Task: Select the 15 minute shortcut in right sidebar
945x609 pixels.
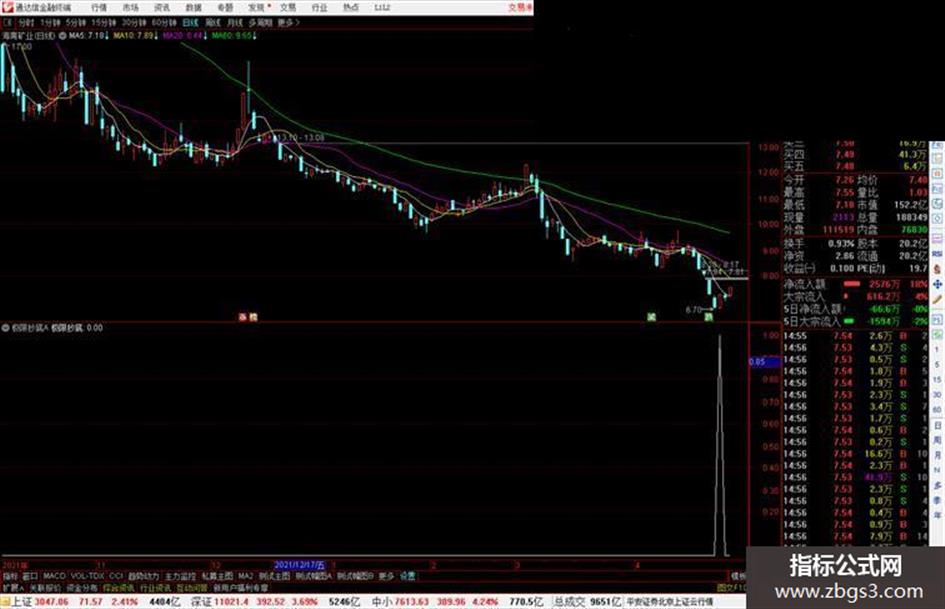Action: [x=937, y=380]
